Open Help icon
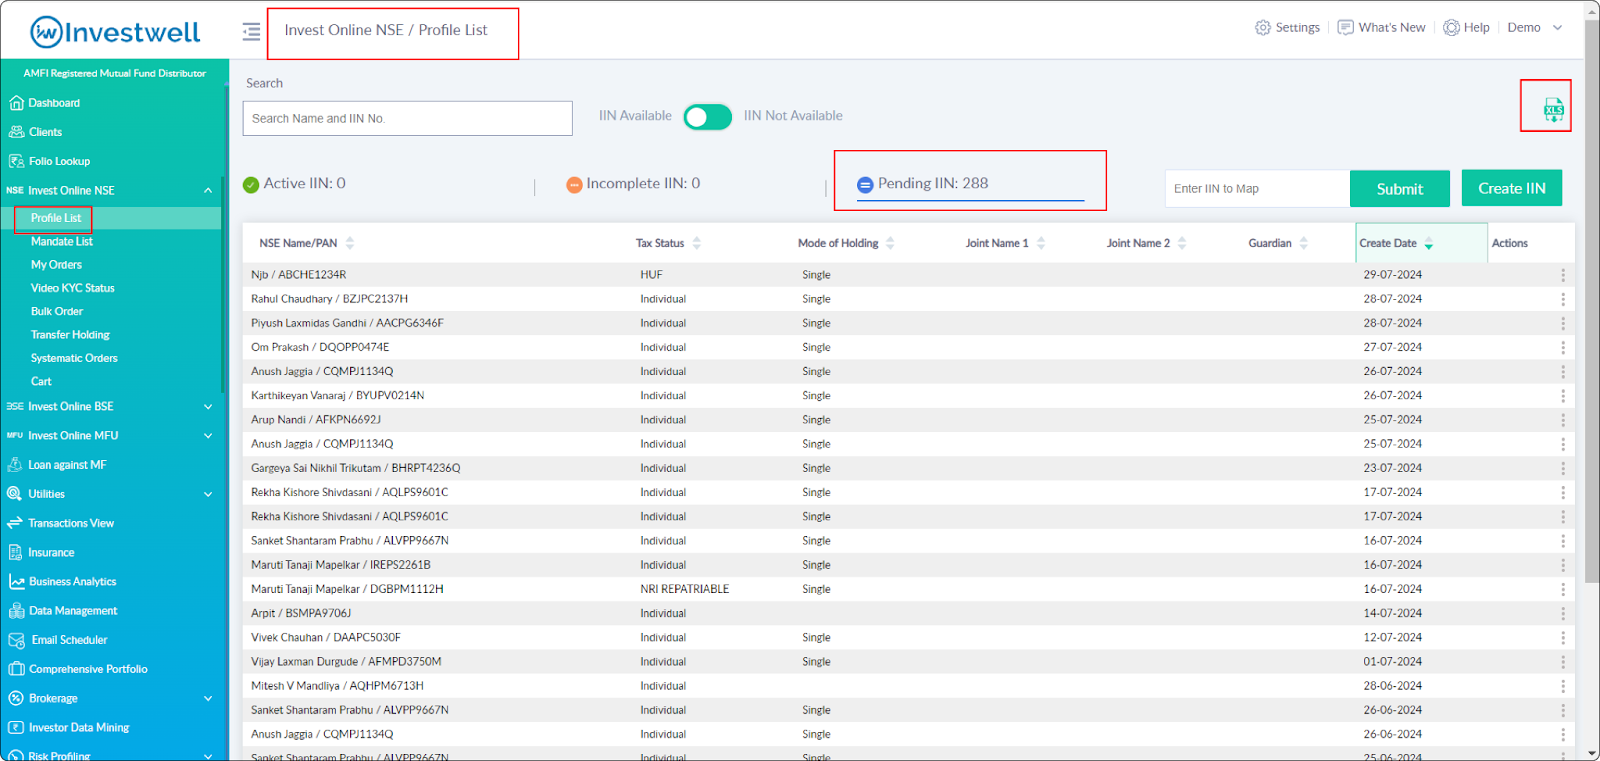The width and height of the screenshot is (1600, 761). click(1451, 28)
